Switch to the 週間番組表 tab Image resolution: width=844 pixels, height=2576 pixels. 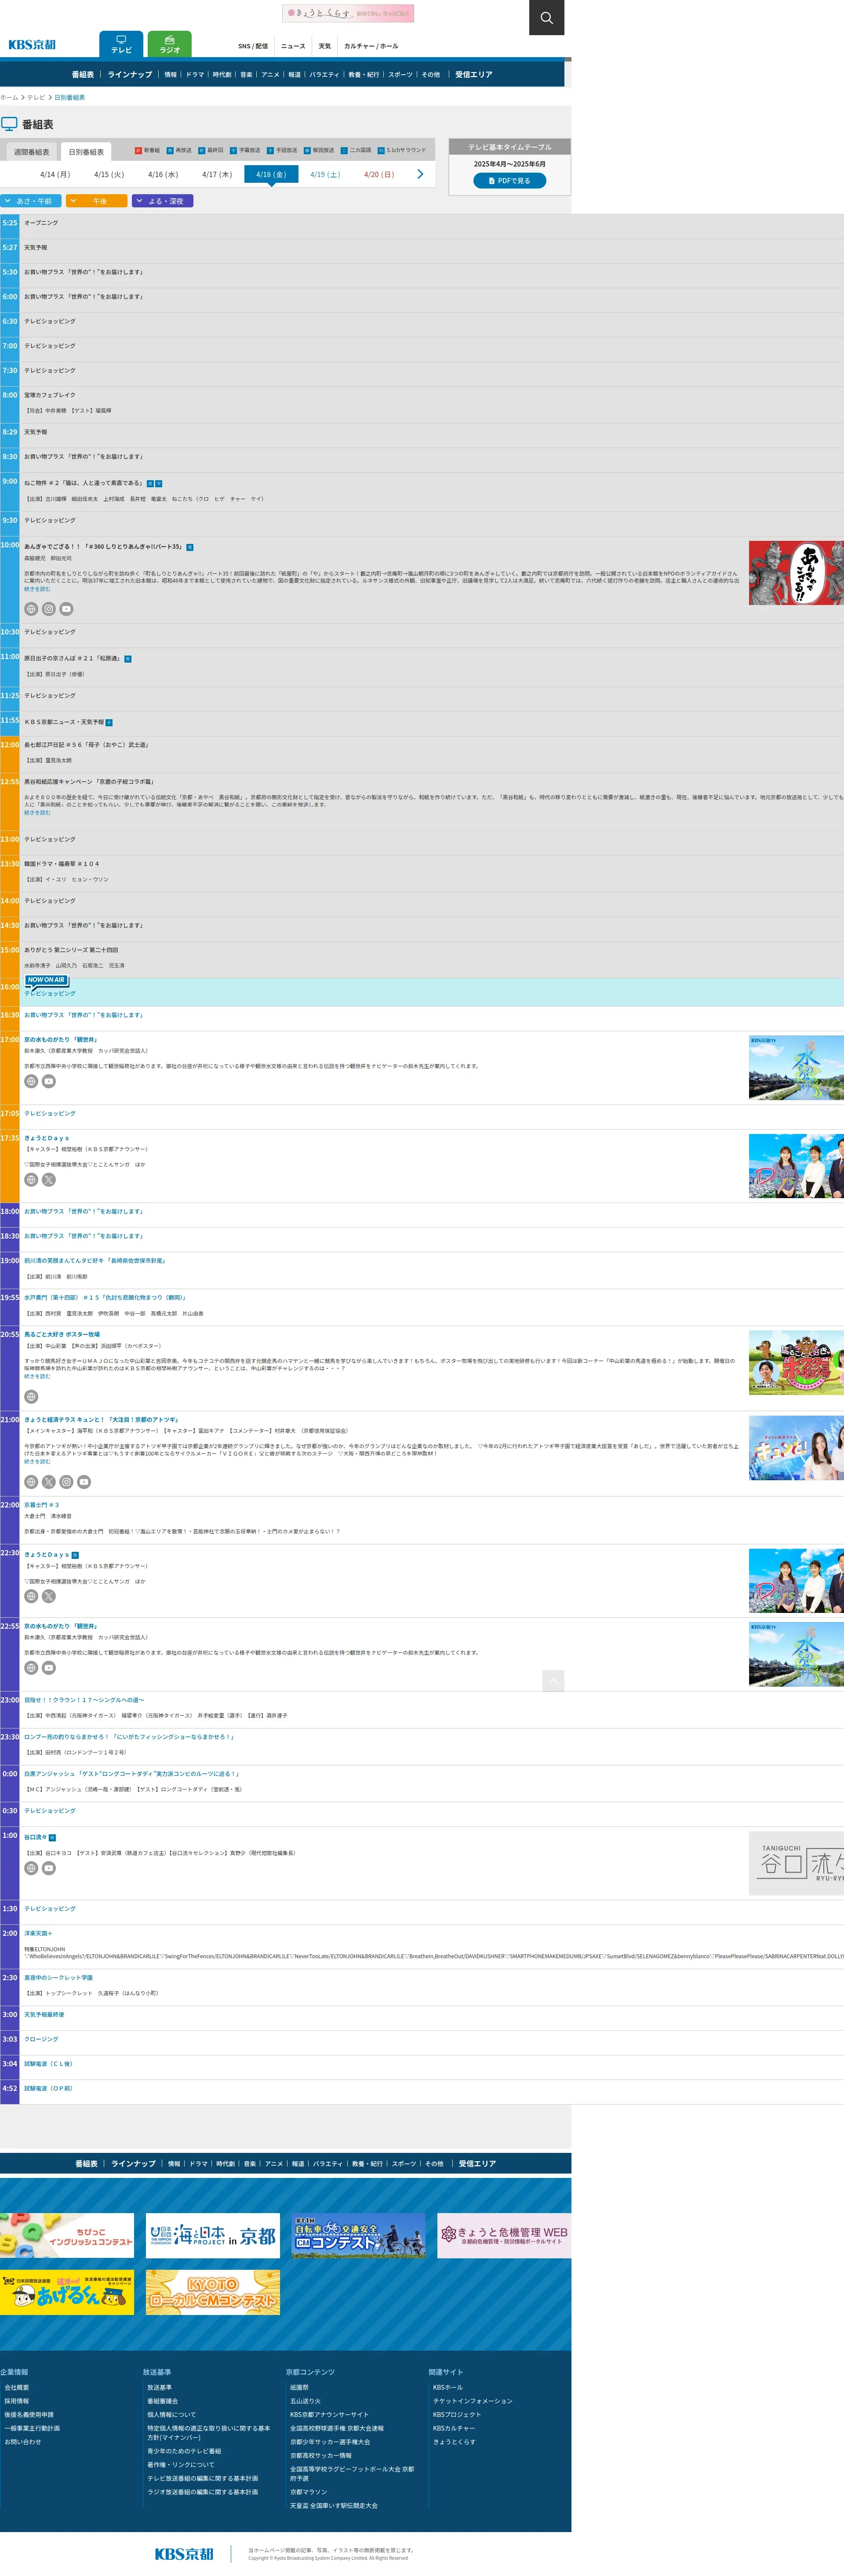pos(31,152)
